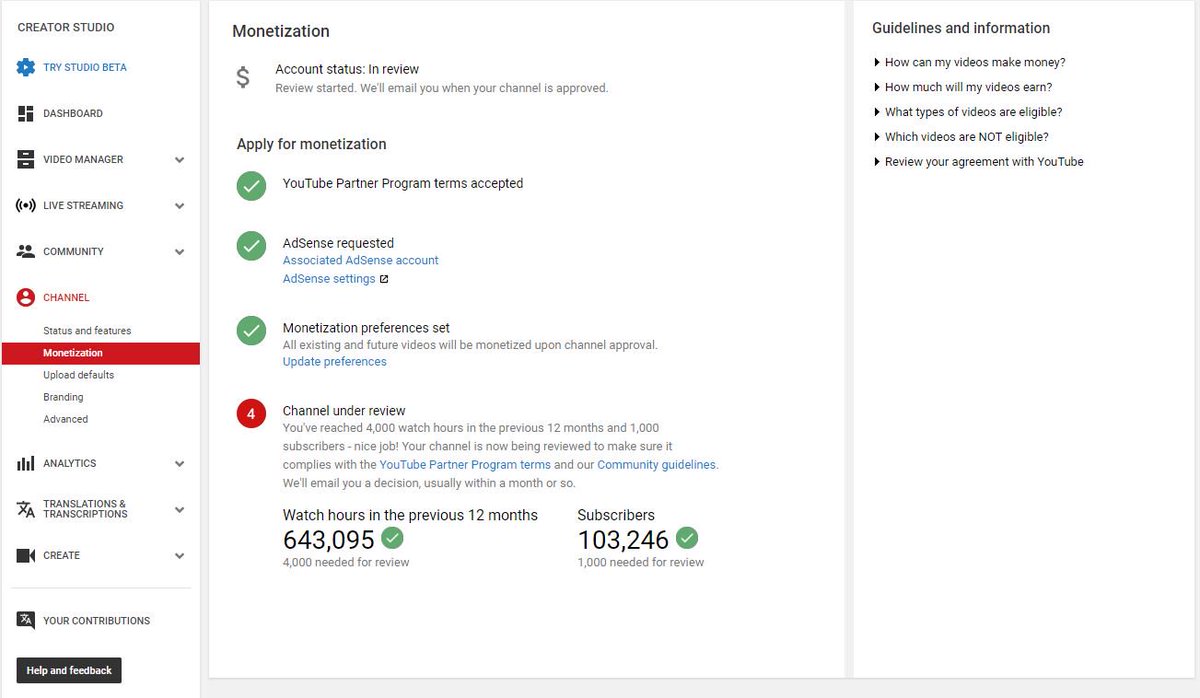This screenshot has height=698, width=1200.
Task: Click the Analytics bar chart icon
Action: (x=26, y=464)
